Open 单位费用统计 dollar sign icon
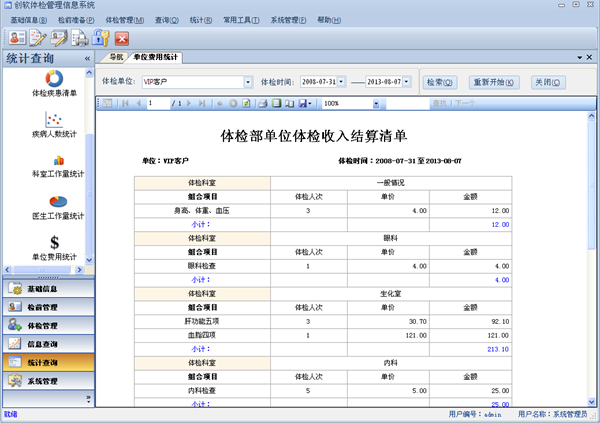This screenshot has width=600, height=423. tap(54, 248)
